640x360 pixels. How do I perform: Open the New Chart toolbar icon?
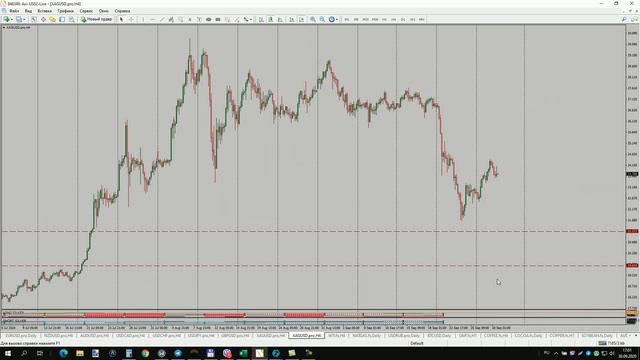pyautogui.click(x=7, y=19)
